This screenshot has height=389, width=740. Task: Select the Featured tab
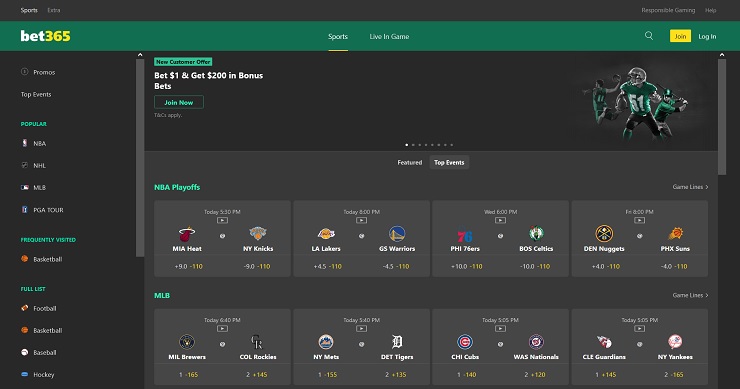[410, 162]
